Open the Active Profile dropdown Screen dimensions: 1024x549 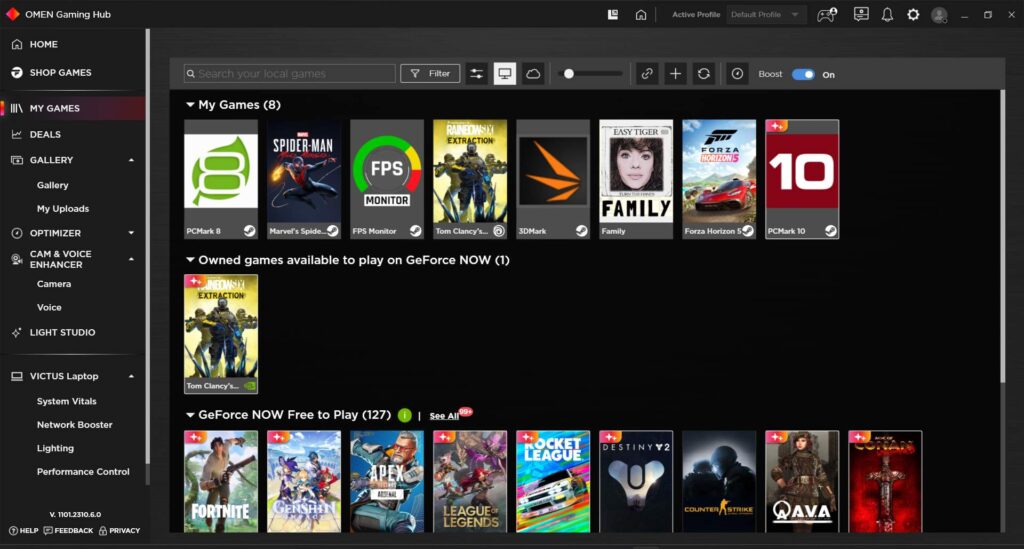(765, 14)
